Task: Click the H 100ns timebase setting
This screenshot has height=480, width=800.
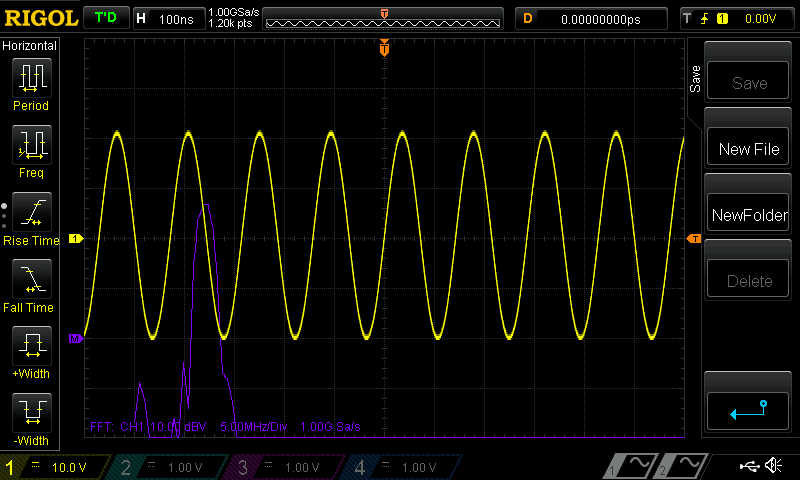Action: coord(168,18)
